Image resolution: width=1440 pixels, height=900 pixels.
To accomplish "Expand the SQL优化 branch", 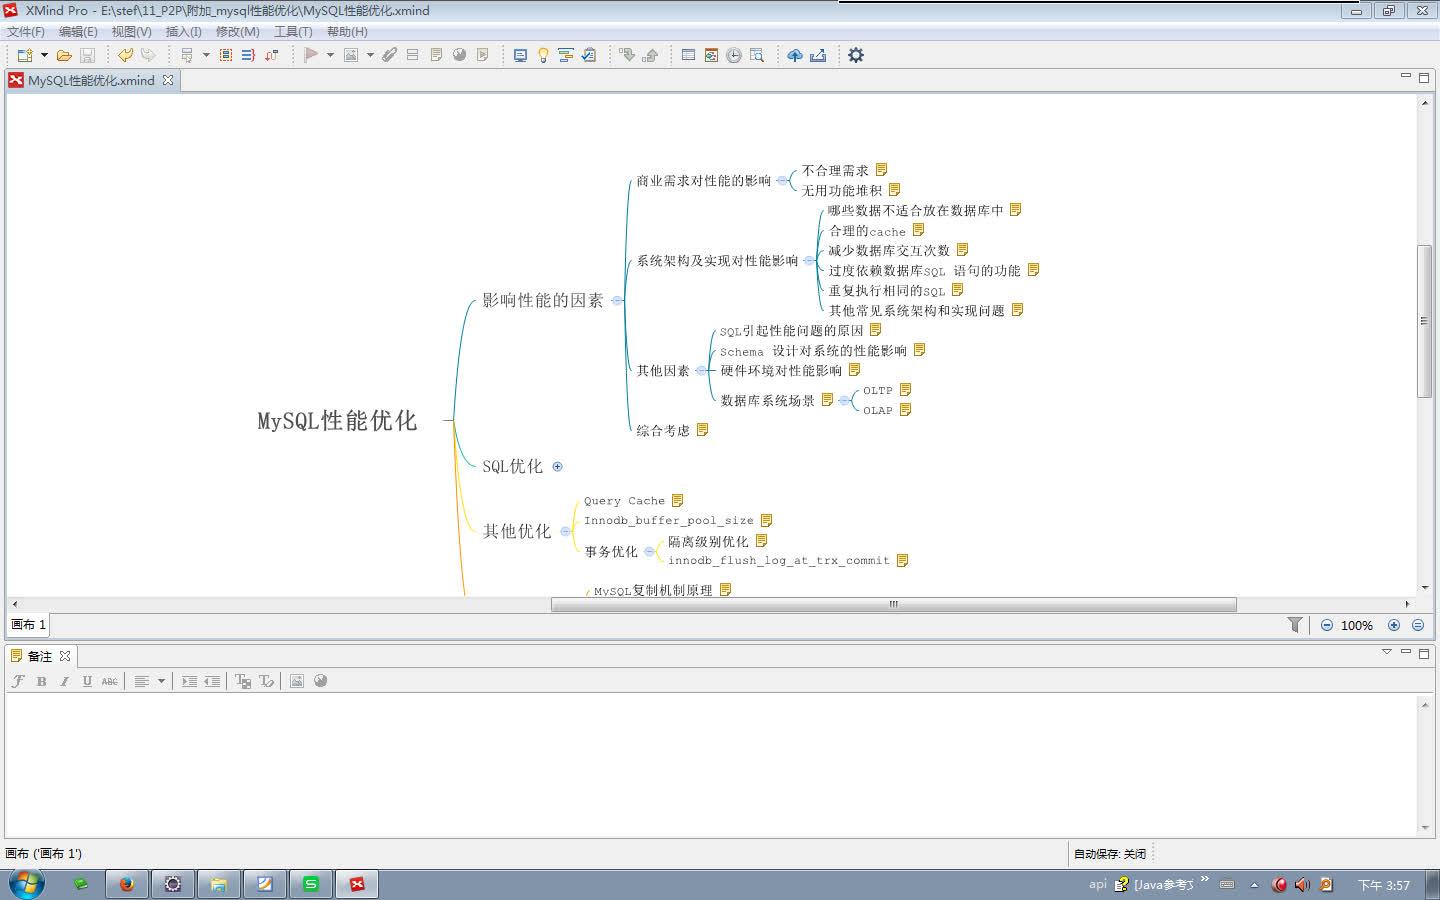I will click(558, 466).
